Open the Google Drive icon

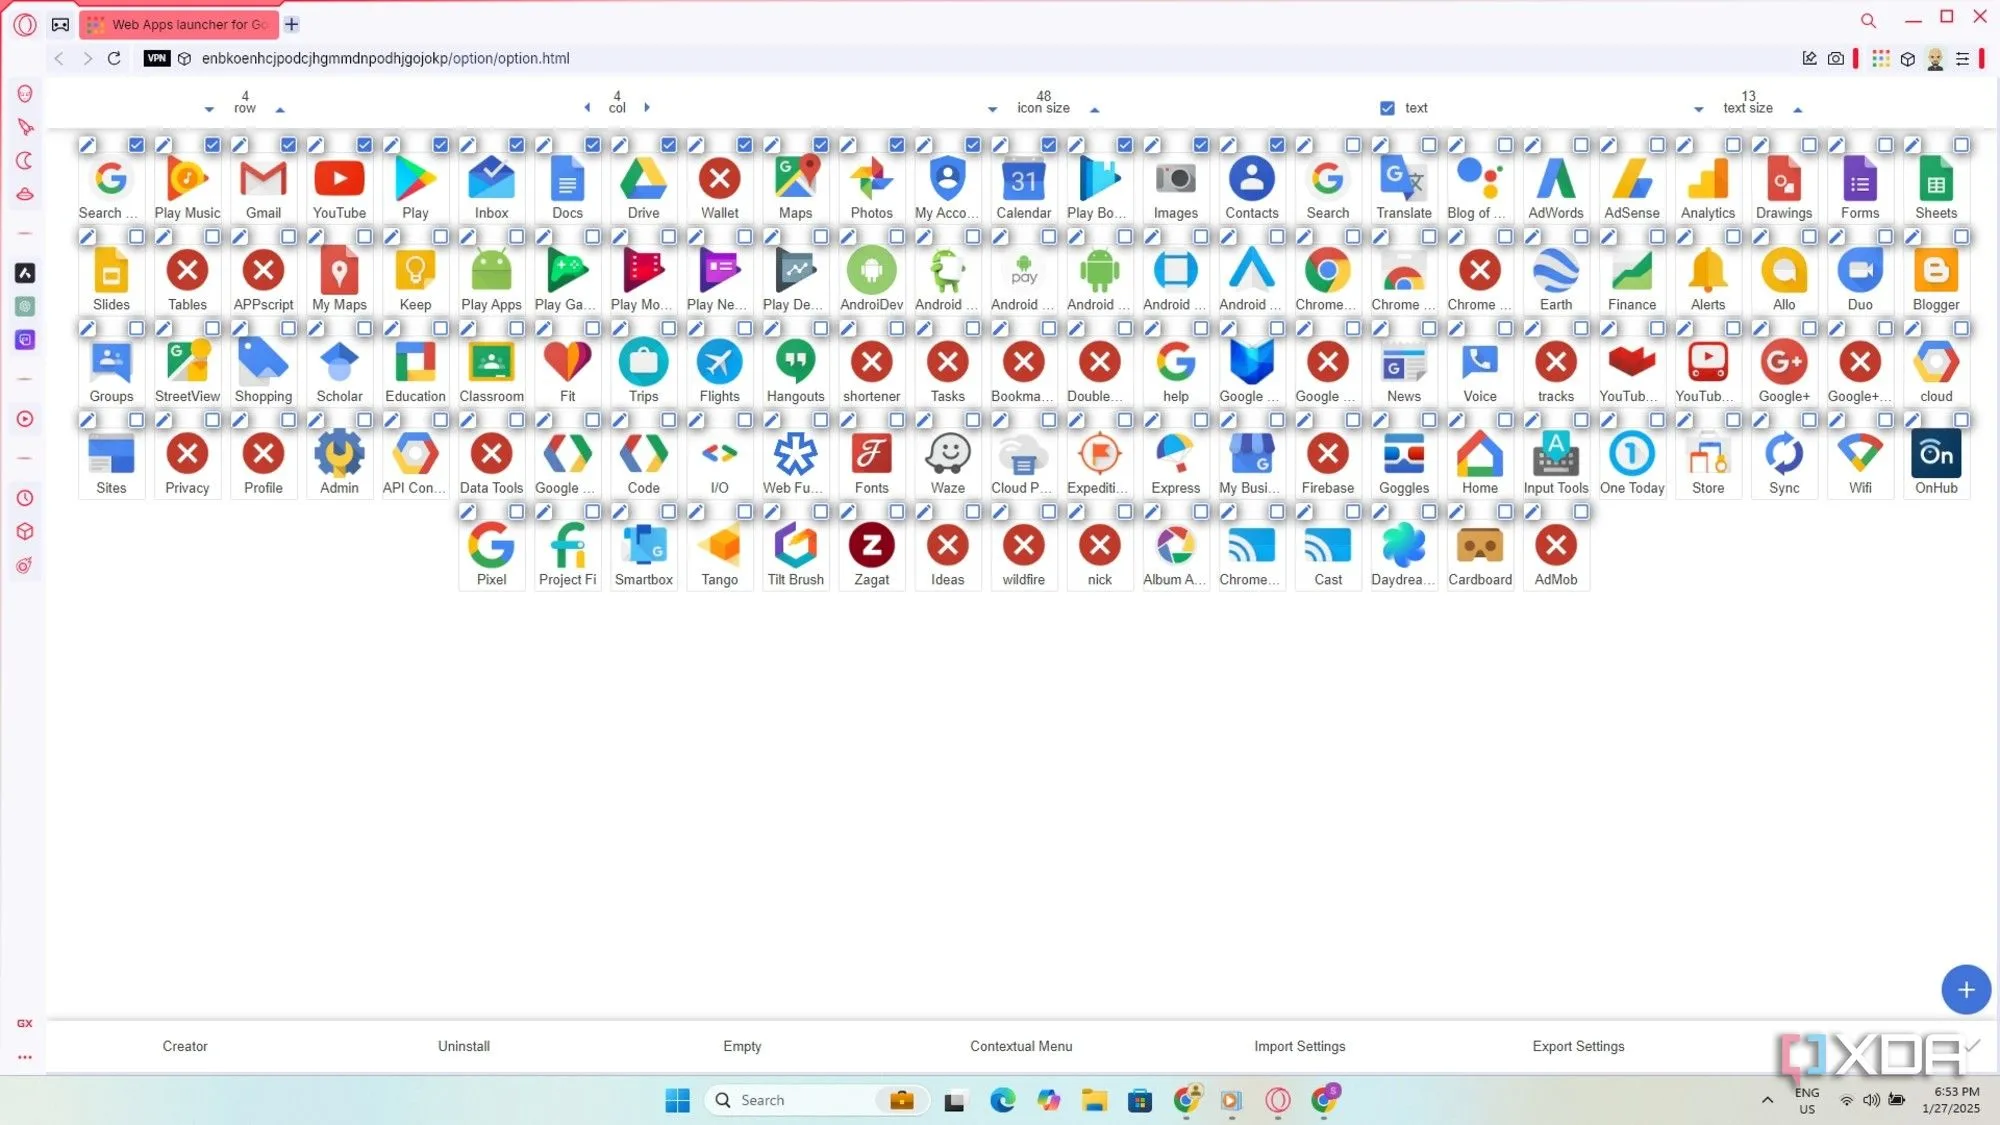coord(643,180)
